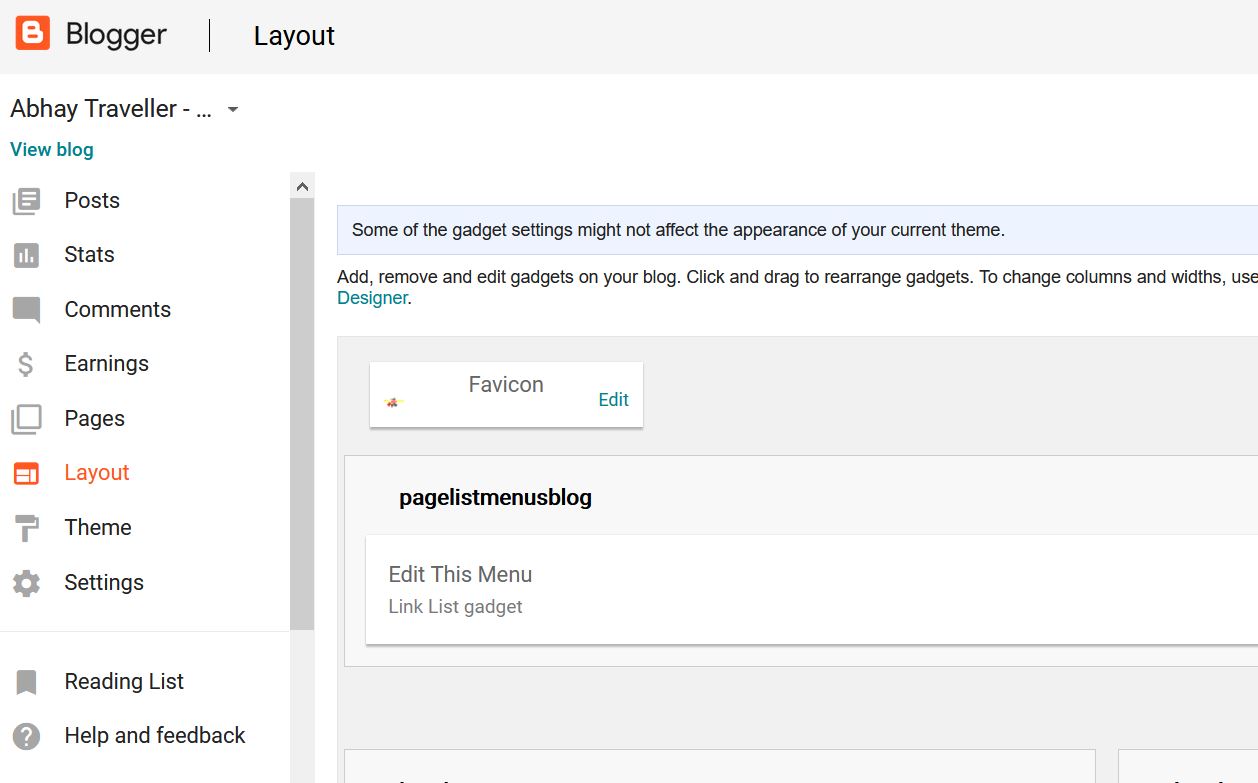1258x783 pixels.
Task: Select Layout in the sidebar menu
Action: pyautogui.click(x=97, y=473)
